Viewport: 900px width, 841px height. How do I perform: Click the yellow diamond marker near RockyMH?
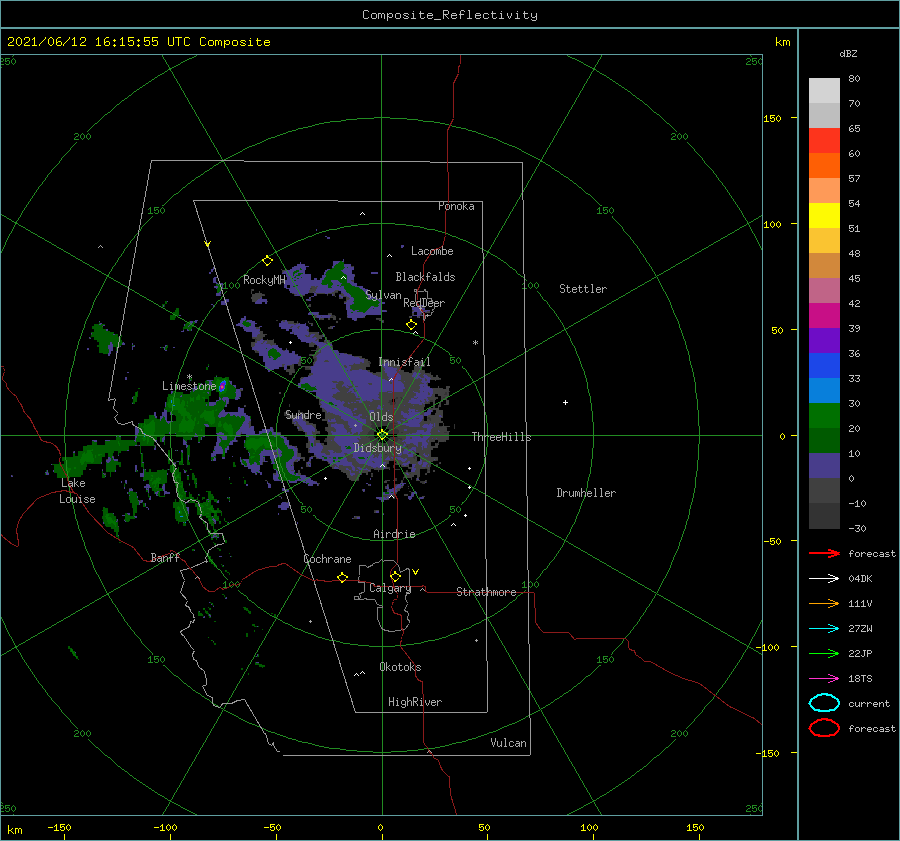267,261
